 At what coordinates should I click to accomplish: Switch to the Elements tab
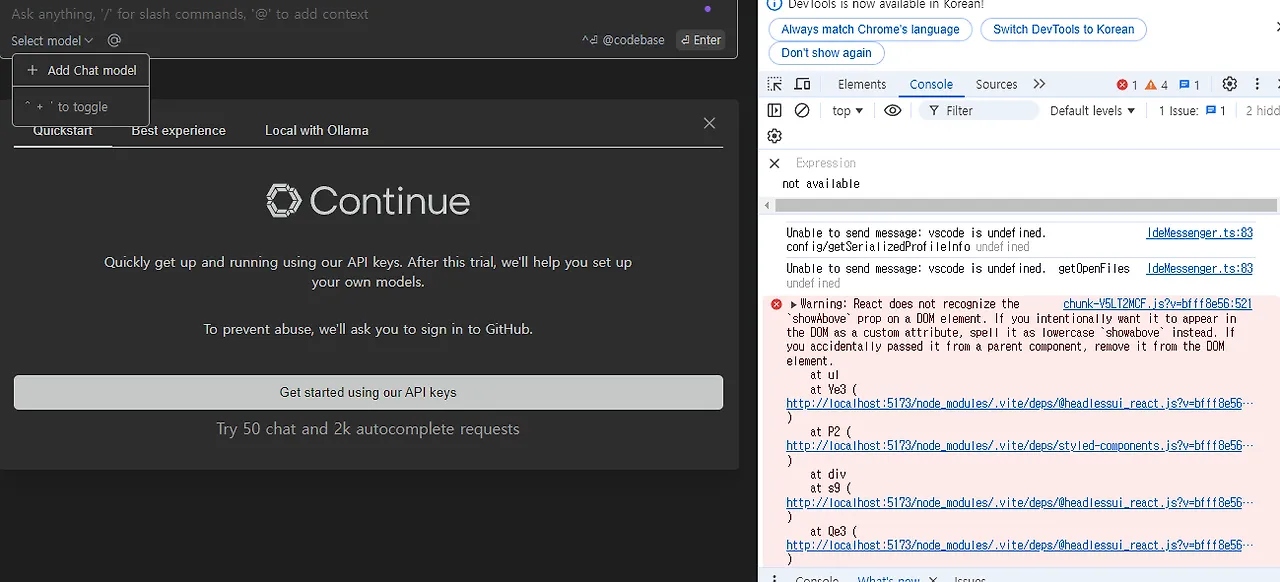tap(862, 84)
